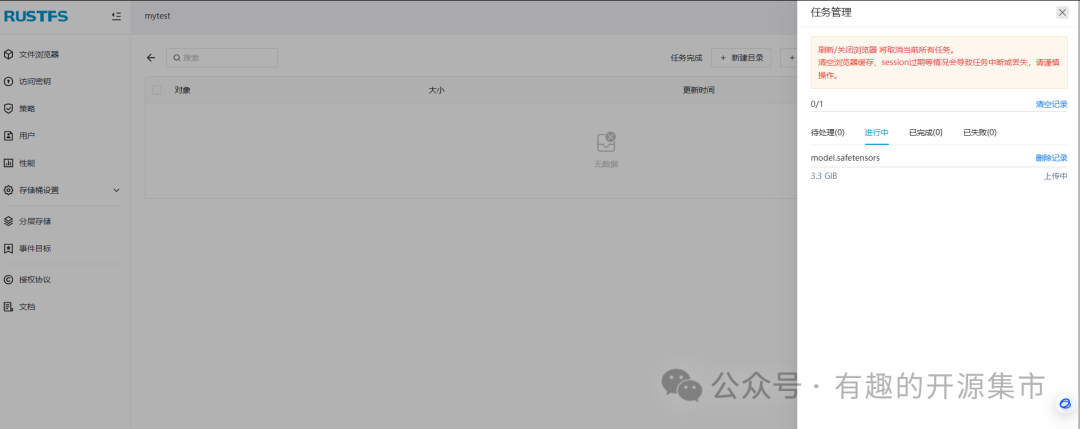Toggle the select-all checkbox in table header
This screenshot has width=1080, height=429.
coord(156,90)
